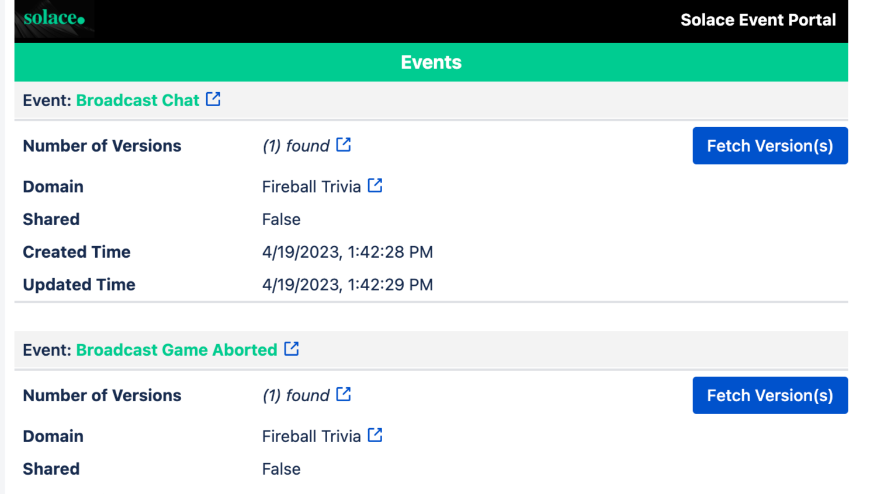Click the Solace Event Portal title
This screenshot has height=494, width=870.
[x=758, y=20]
